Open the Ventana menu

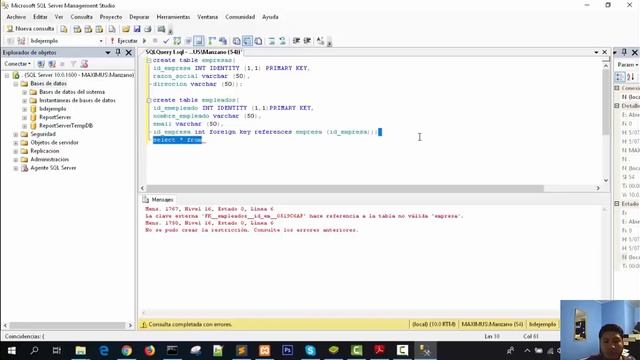click(207, 17)
